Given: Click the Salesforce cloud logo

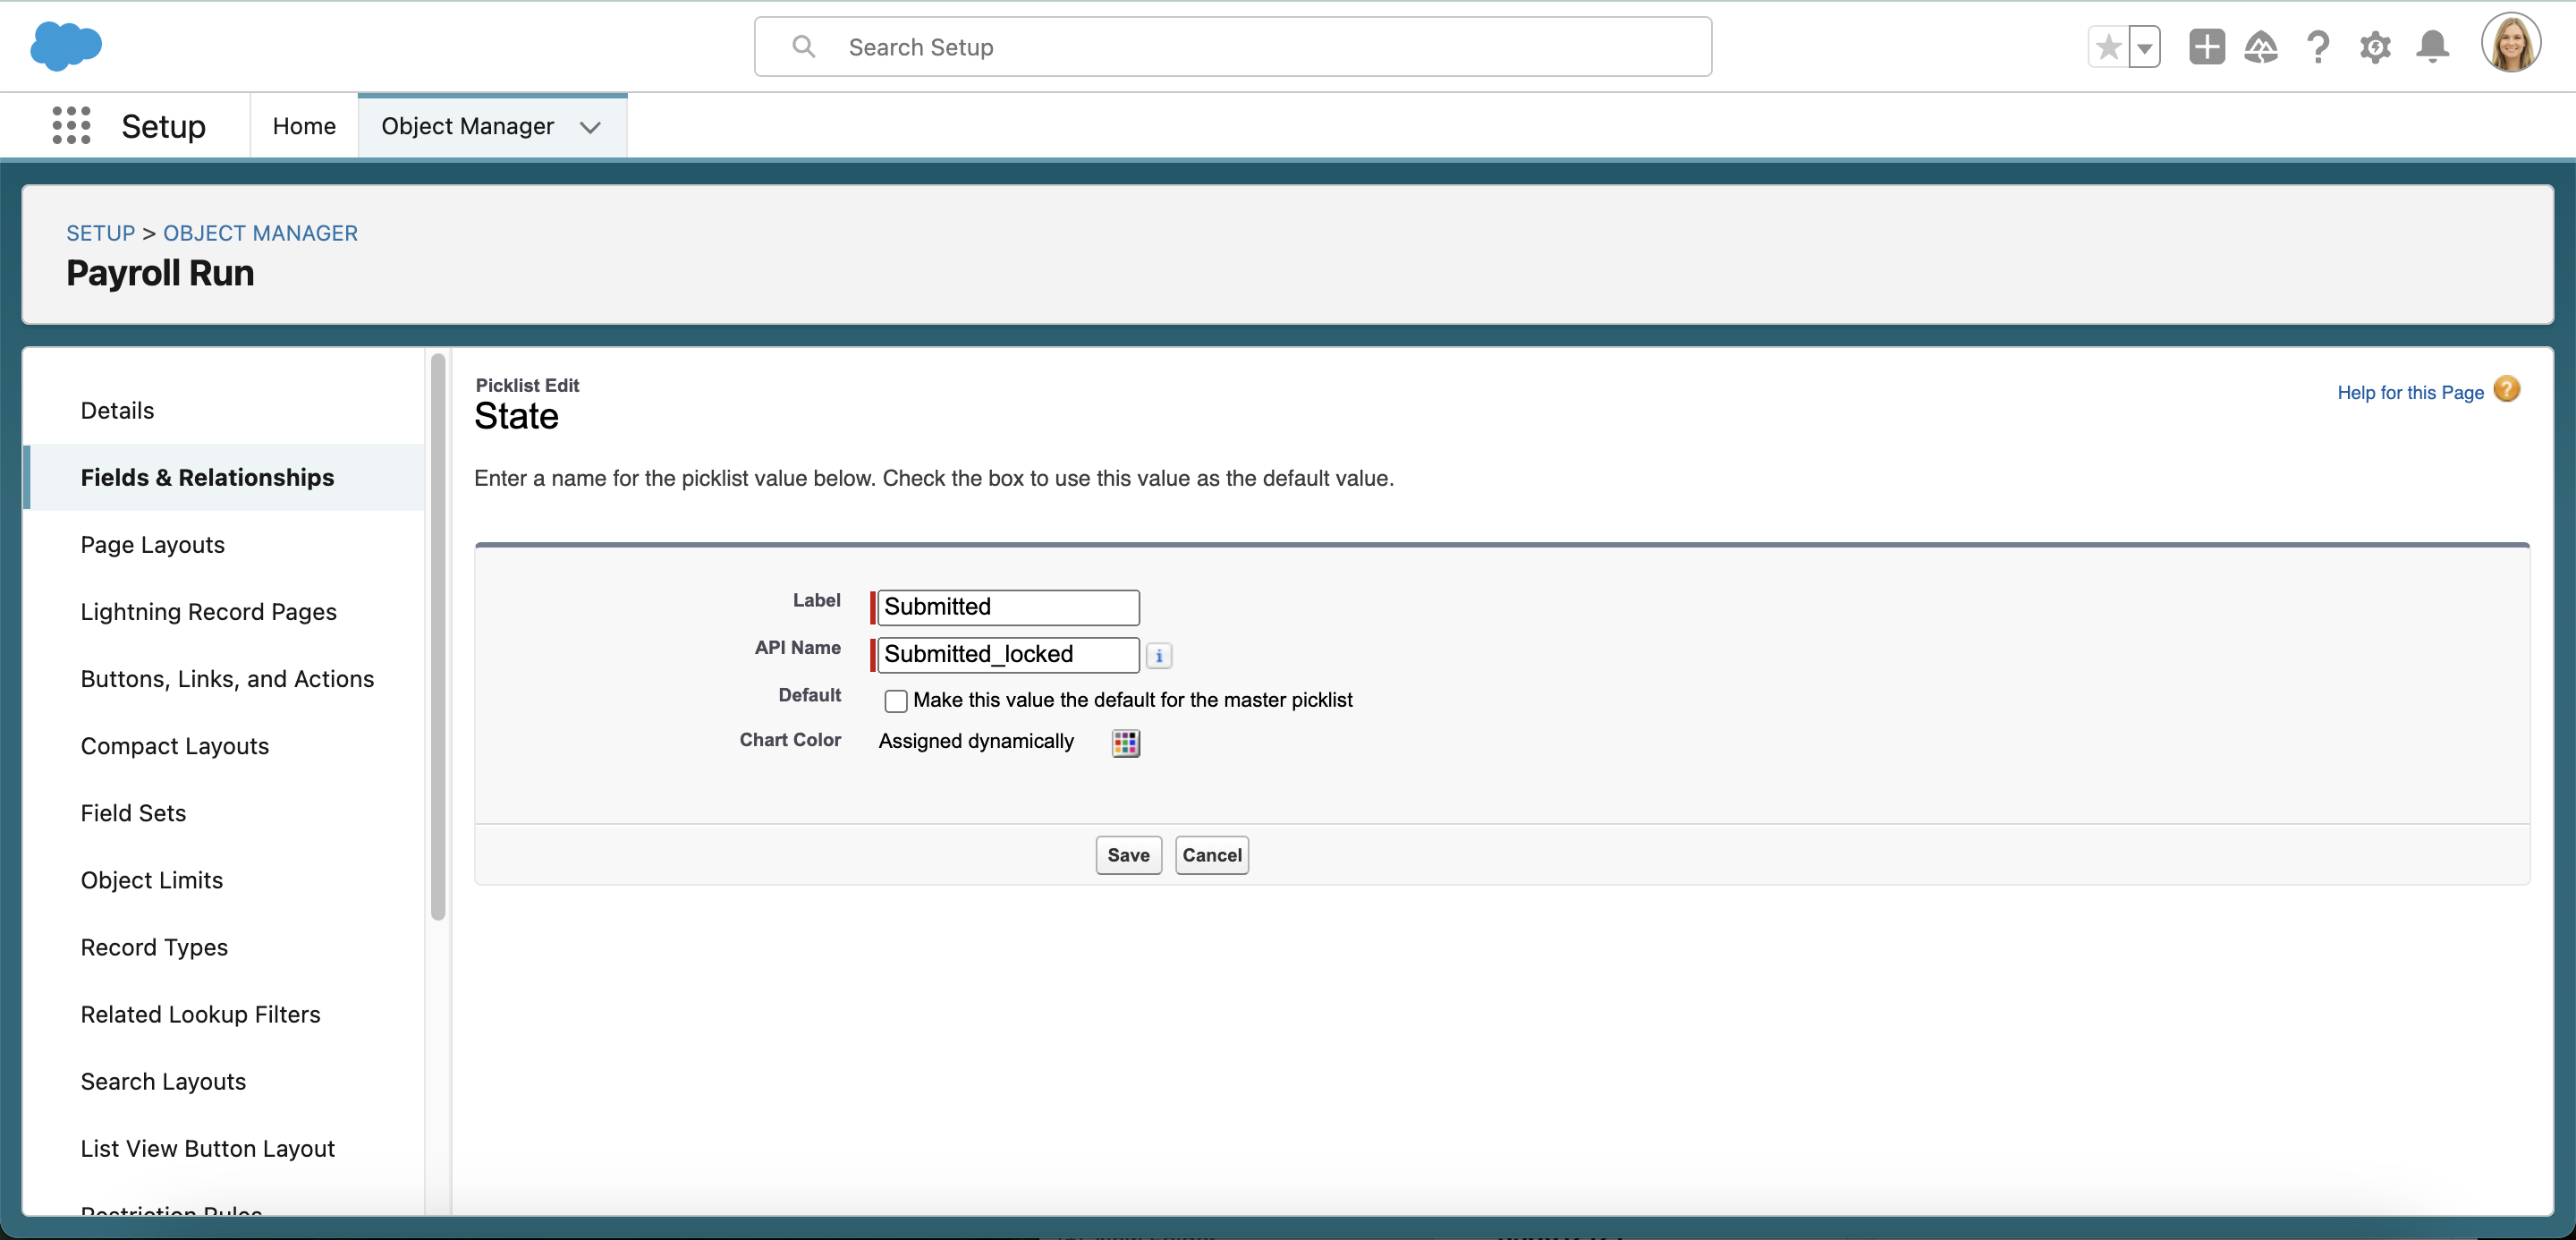Looking at the screenshot, I should pos(66,46).
